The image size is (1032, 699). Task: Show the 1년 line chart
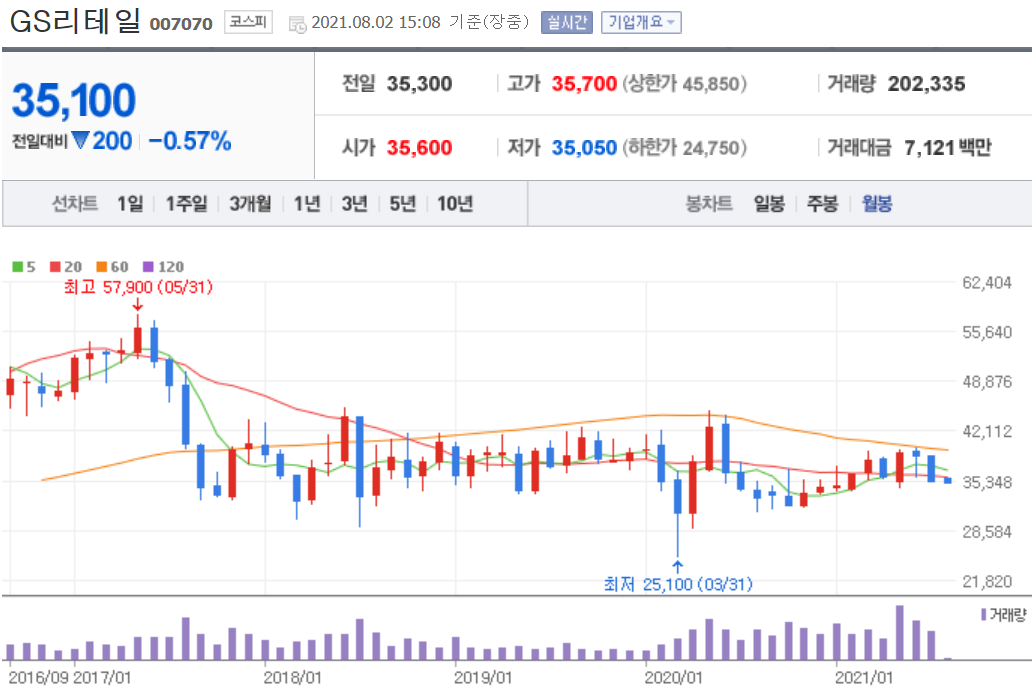click(307, 204)
